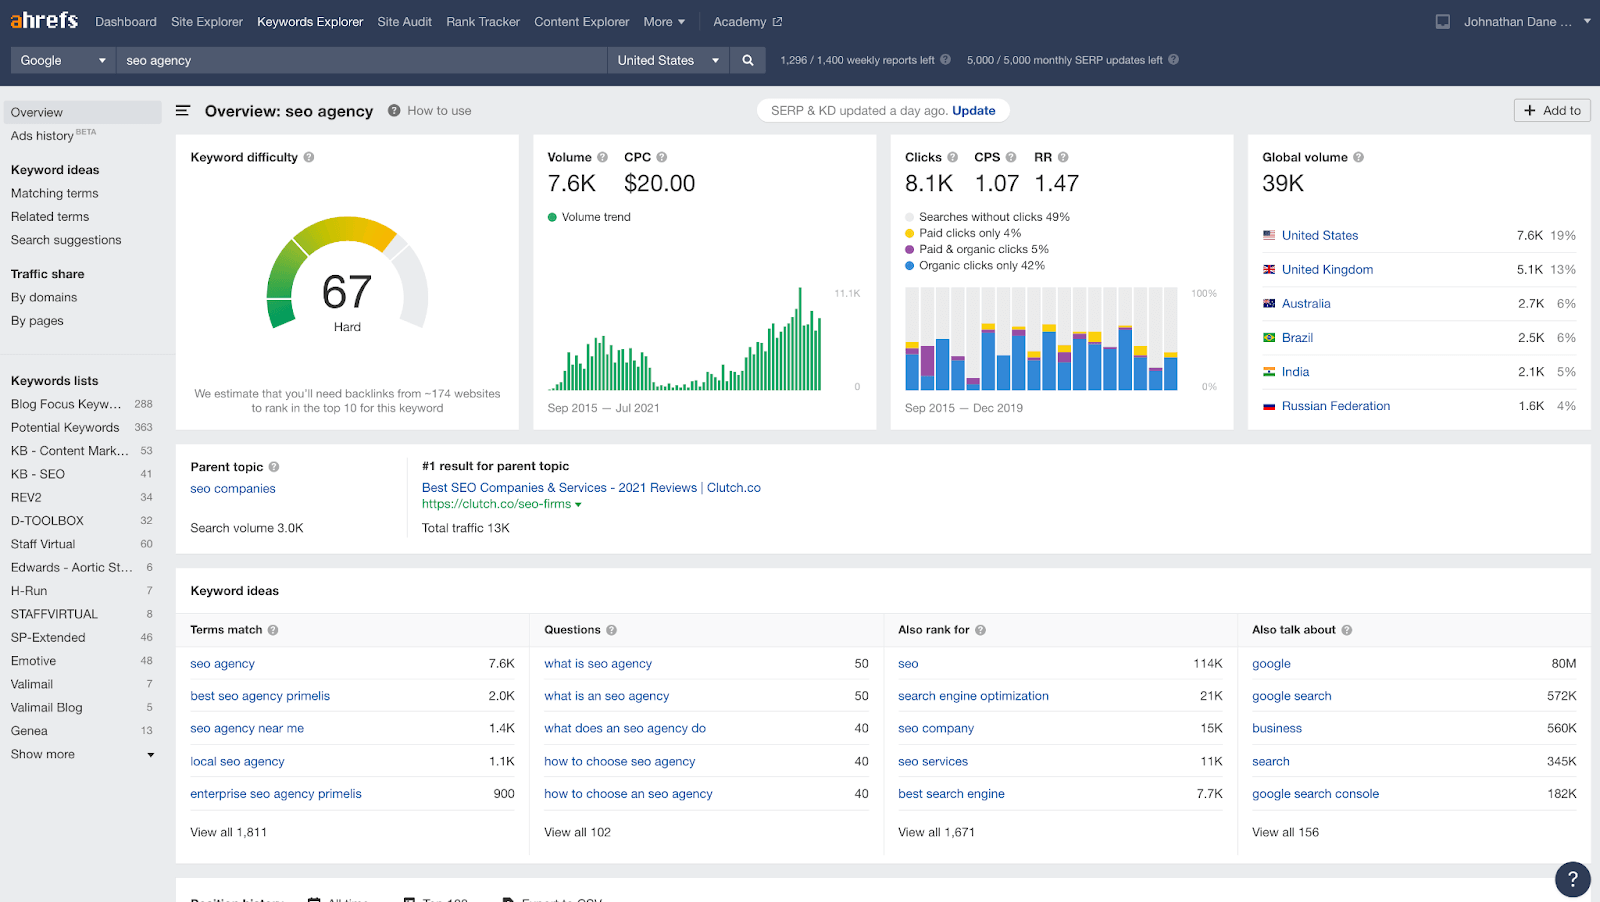1600x902 pixels.
Task: Open Matching terms report
Action: pos(55,193)
